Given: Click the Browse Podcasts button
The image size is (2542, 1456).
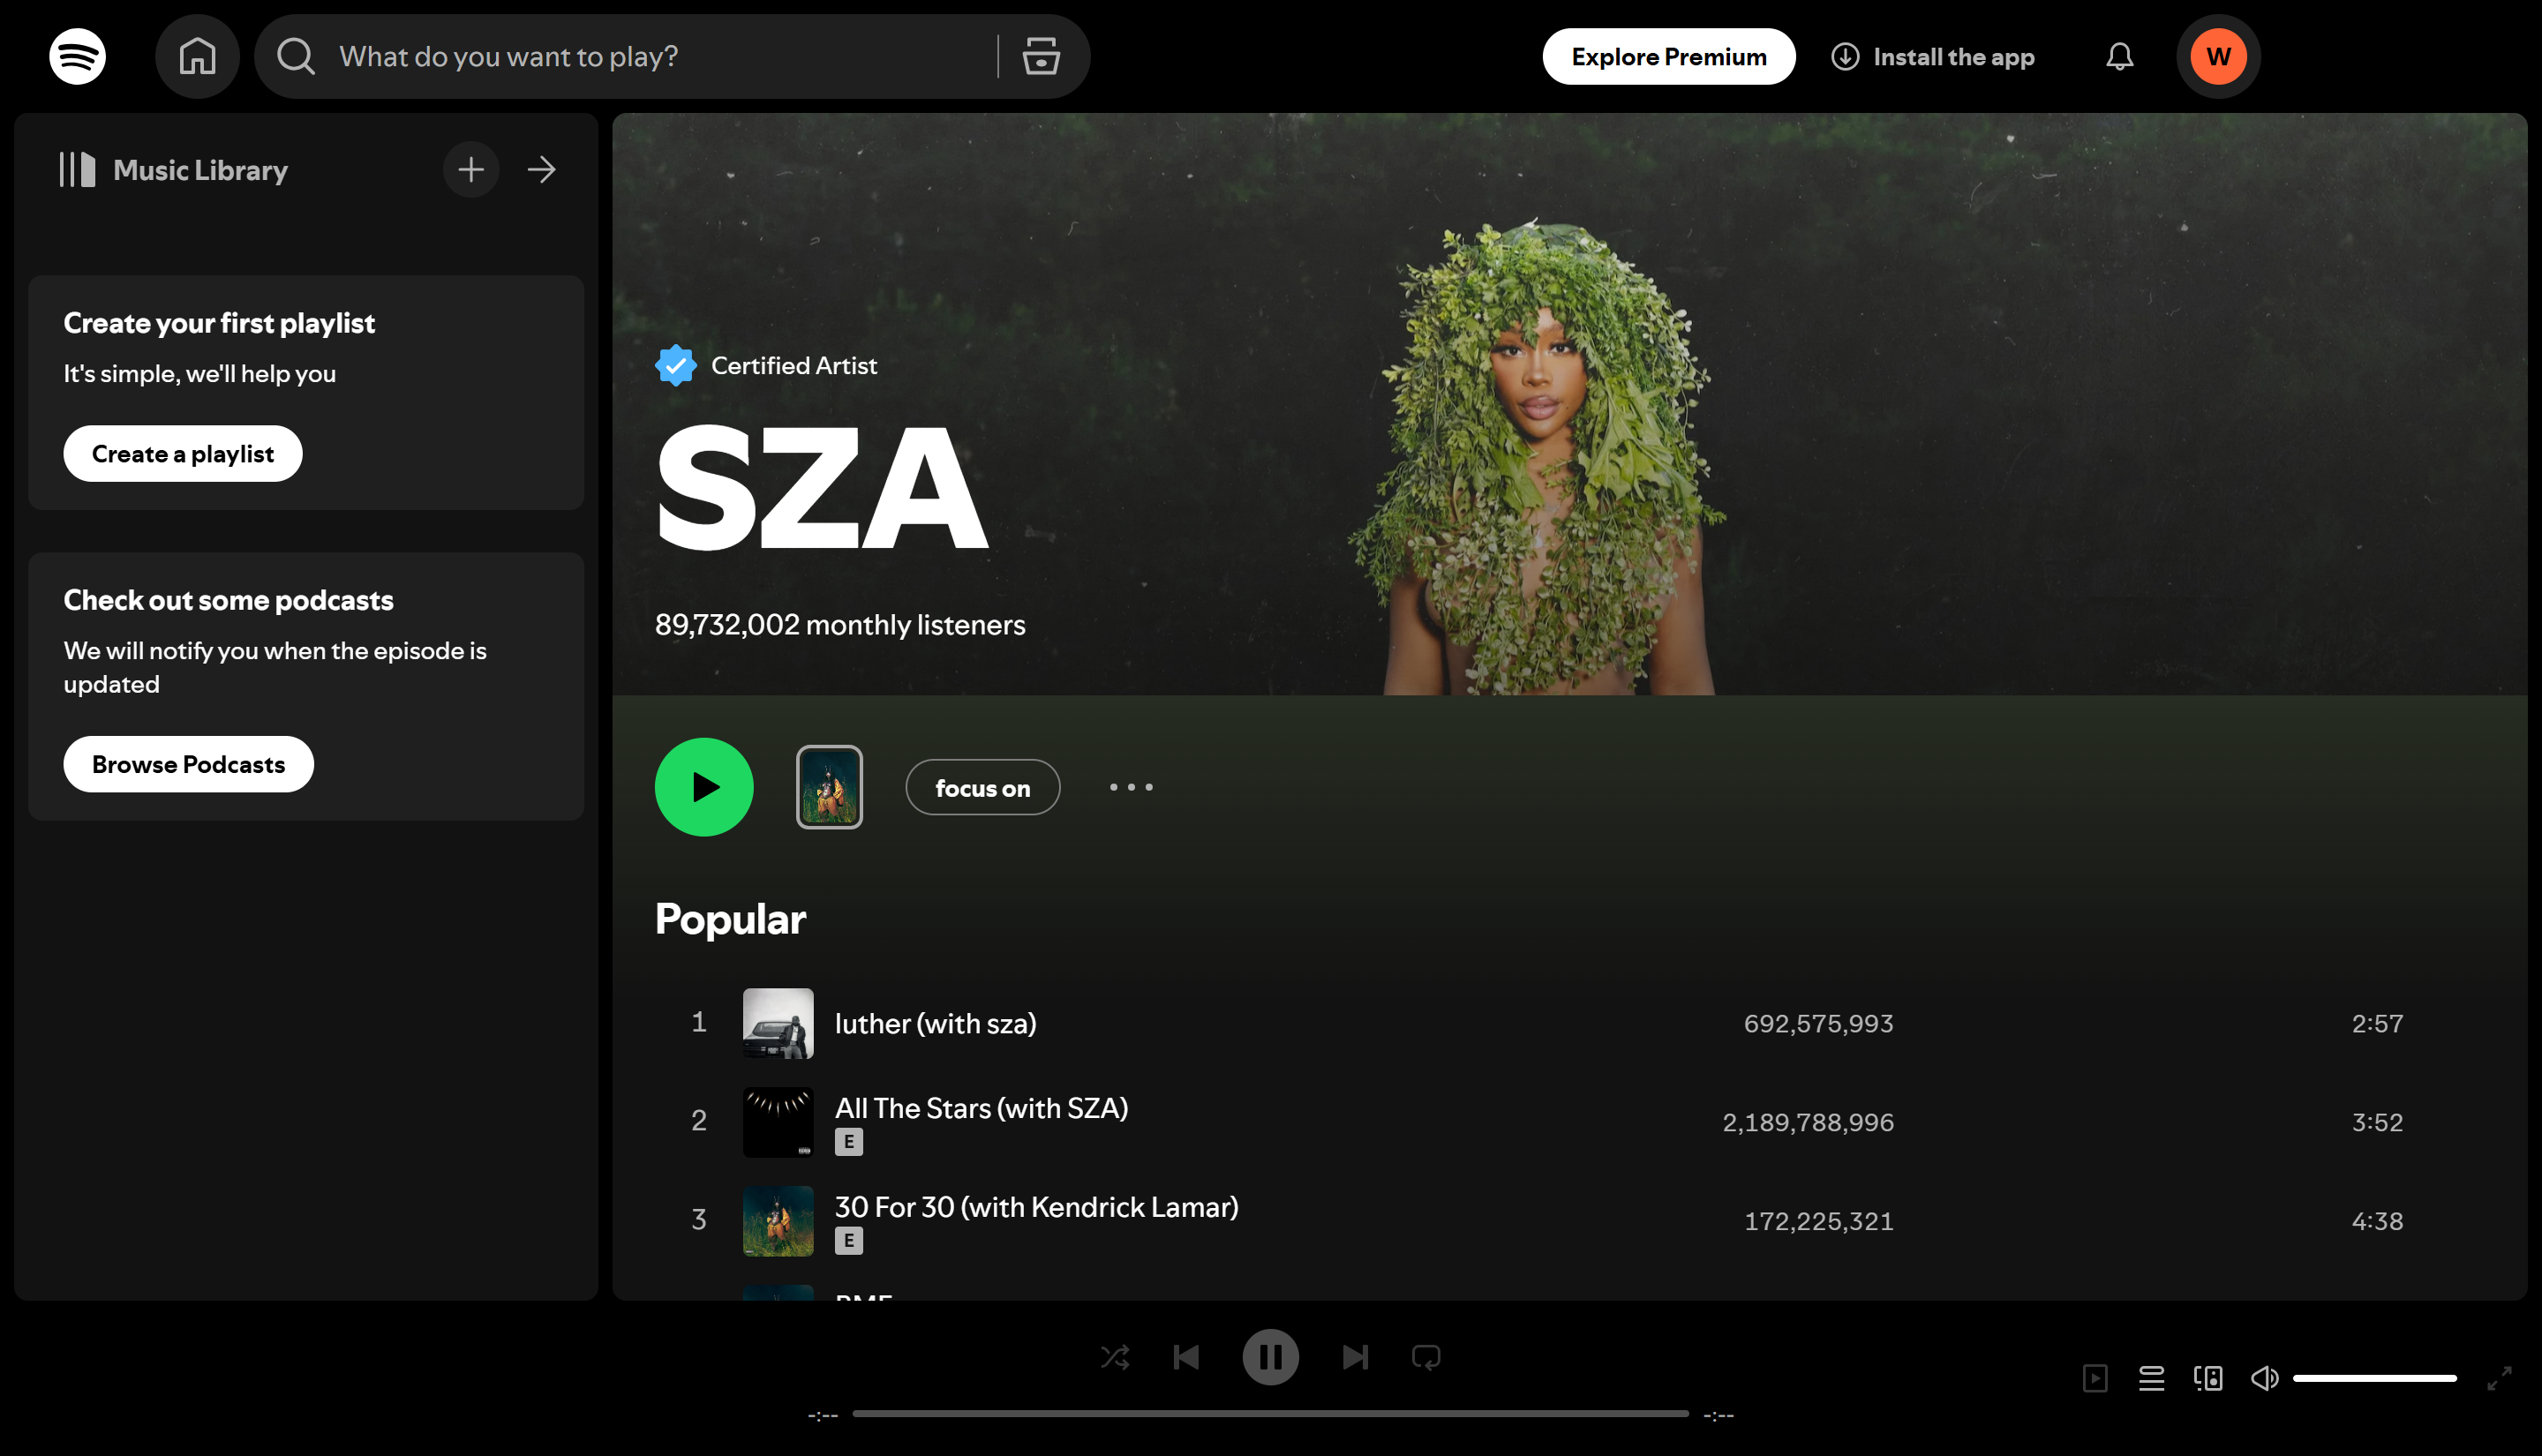Looking at the screenshot, I should click(x=188, y=763).
